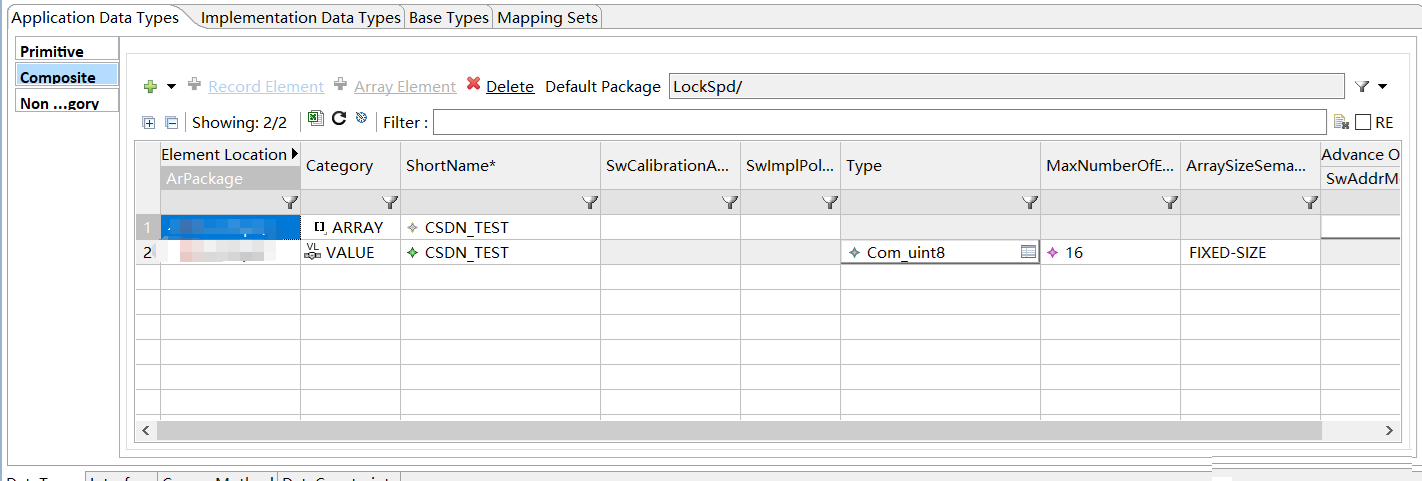
Task: Click the Excel export icon
Action: [316, 119]
